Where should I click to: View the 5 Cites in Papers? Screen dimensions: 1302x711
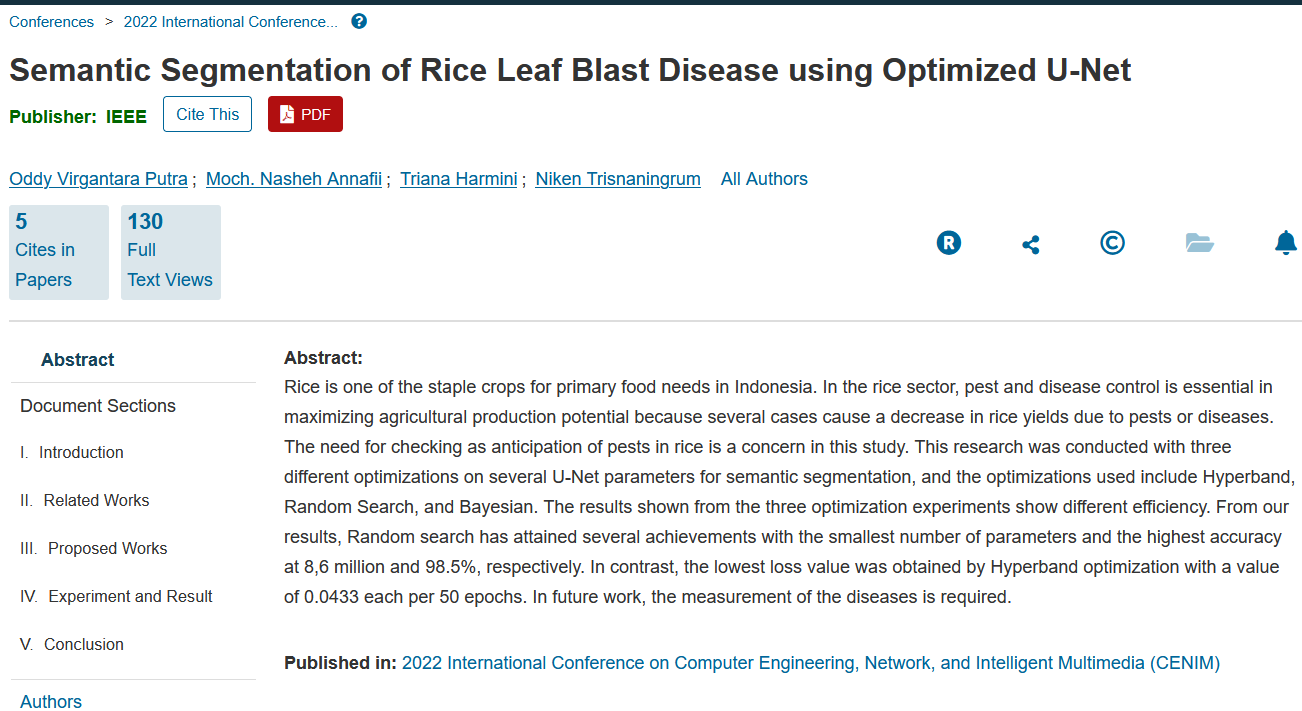pos(58,252)
